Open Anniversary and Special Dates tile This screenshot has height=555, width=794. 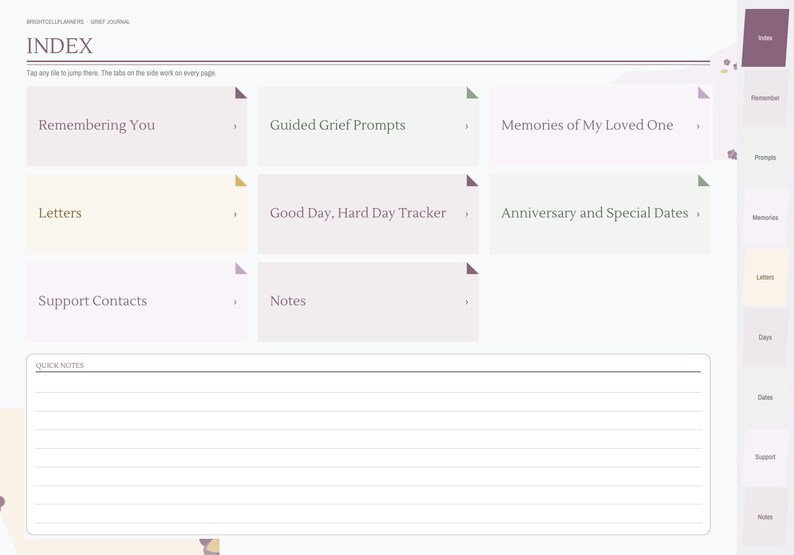tap(600, 214)
